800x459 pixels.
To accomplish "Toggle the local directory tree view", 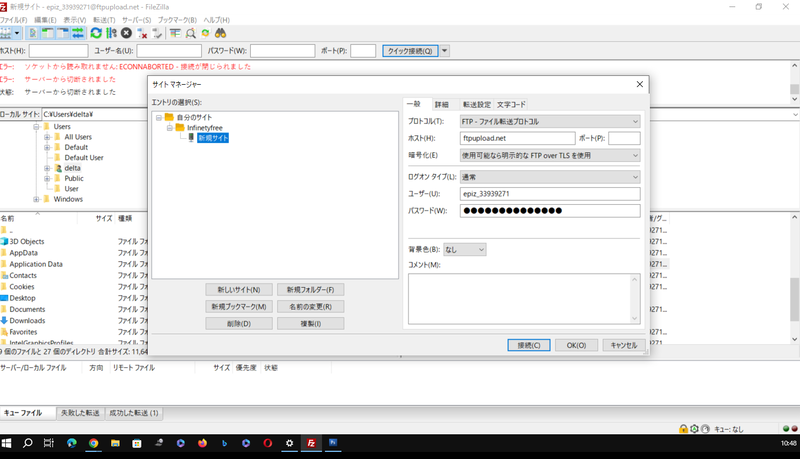I will coord(47,33).
